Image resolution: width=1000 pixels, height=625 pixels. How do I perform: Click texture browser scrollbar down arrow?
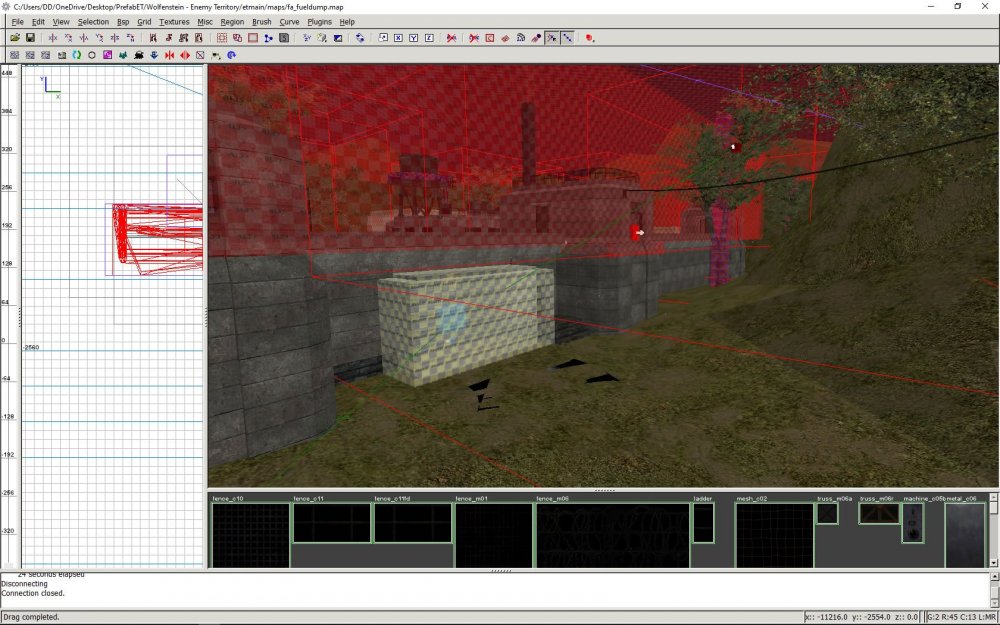pos(994,563)
